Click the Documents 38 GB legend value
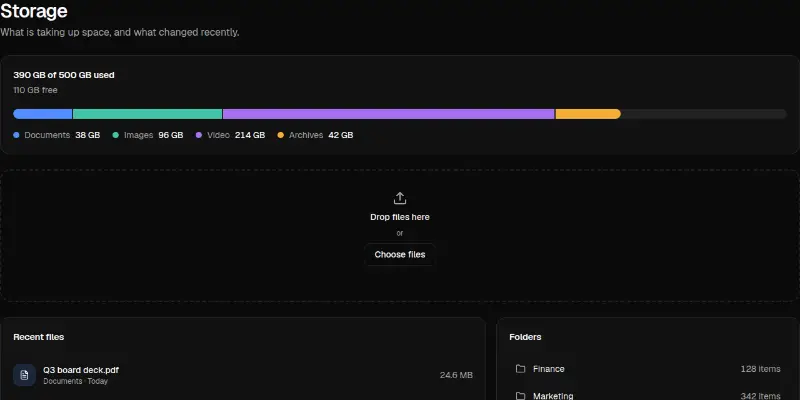This screenshot has width=800, height=400. click(x=88, y=135)
